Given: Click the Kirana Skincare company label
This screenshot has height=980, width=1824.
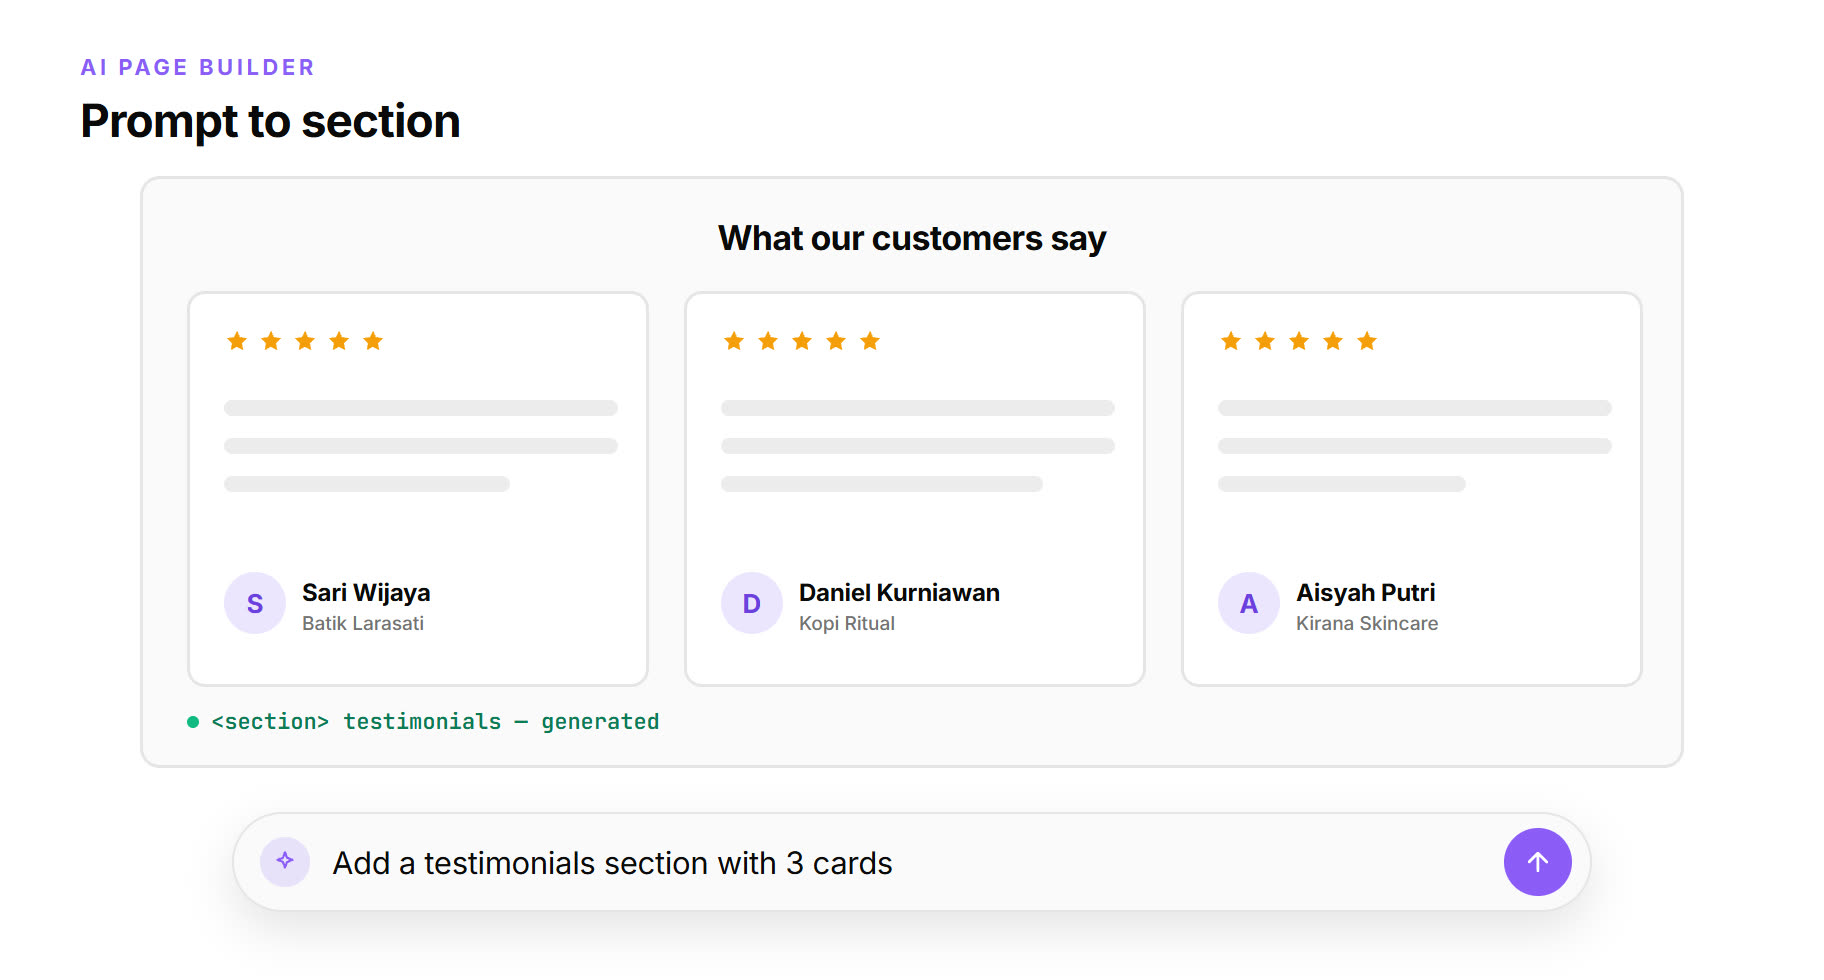Looking at the screenshot, I should [1367, 623].
